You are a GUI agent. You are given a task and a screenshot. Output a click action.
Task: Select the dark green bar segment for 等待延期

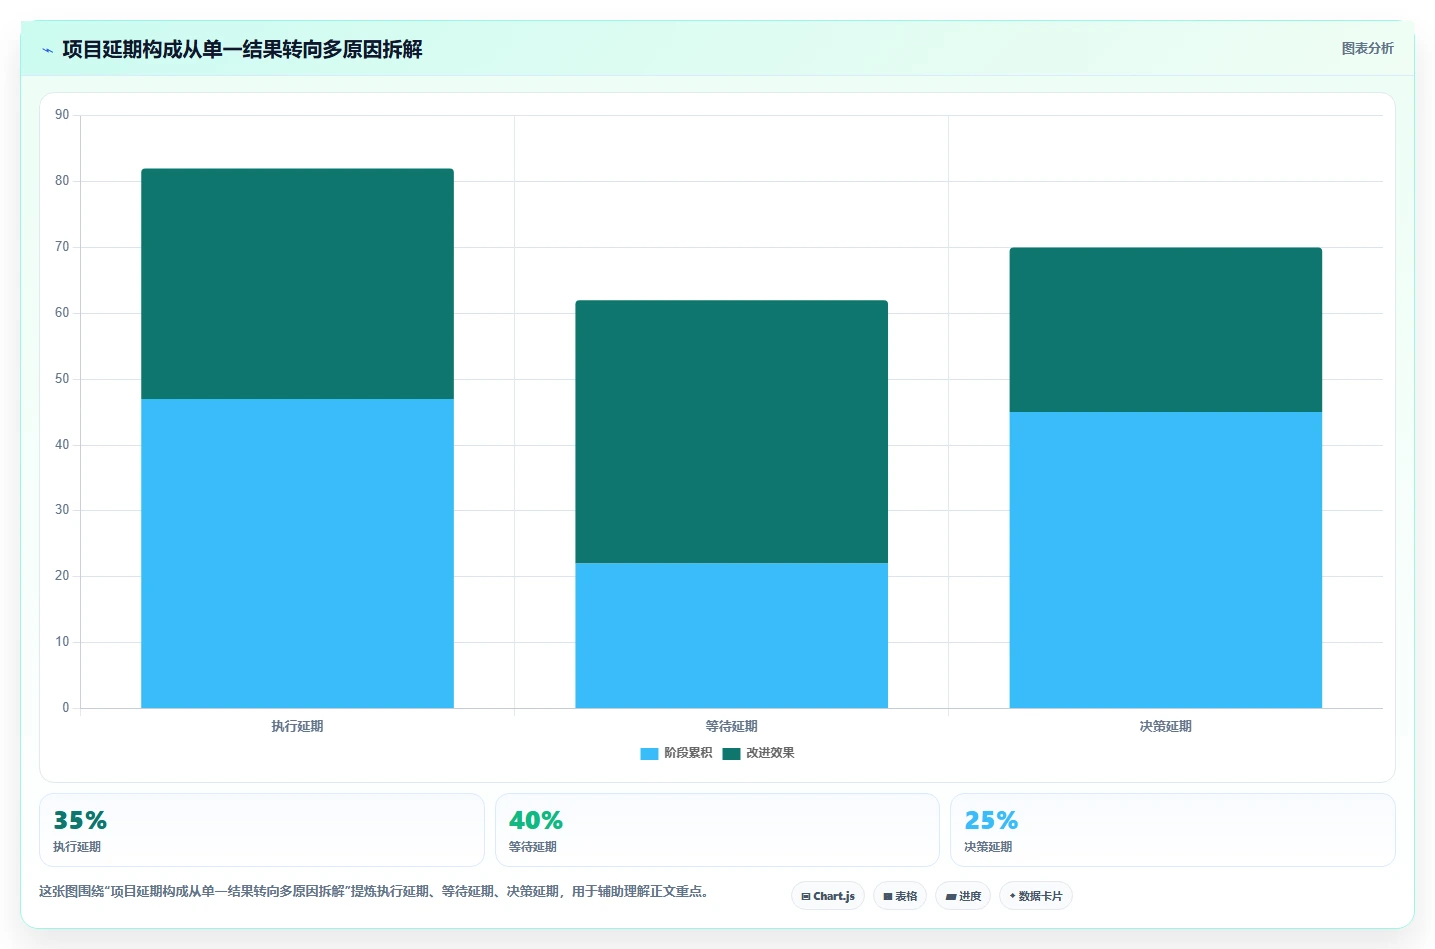pyautogui.click(x=731, y=431)
